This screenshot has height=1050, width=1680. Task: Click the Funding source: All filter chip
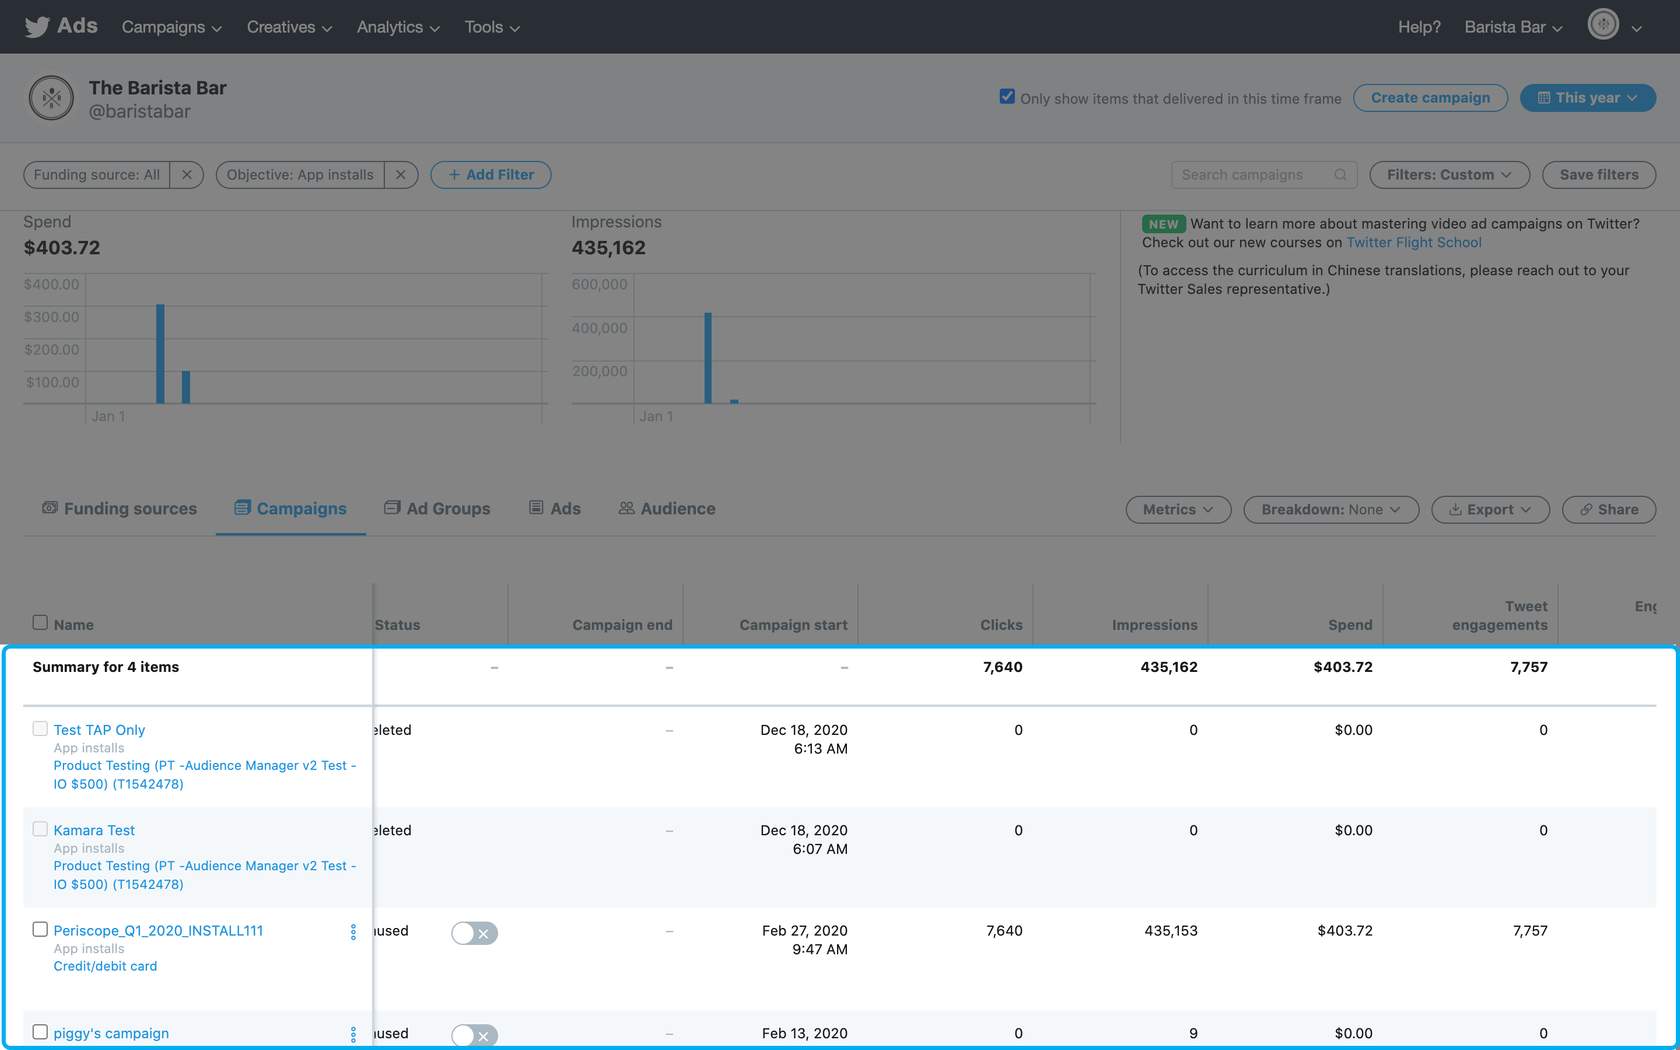[x=97, y=175]
